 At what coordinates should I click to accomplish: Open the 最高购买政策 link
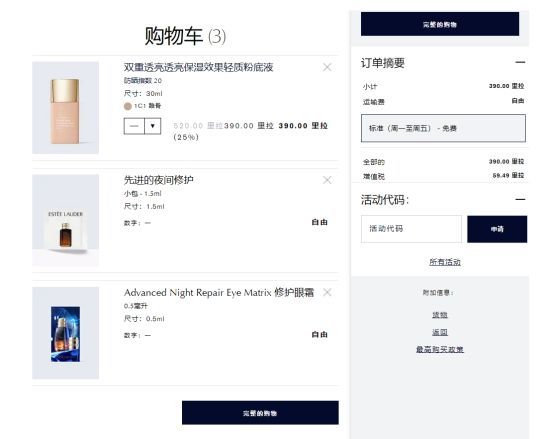pos(440,349)
